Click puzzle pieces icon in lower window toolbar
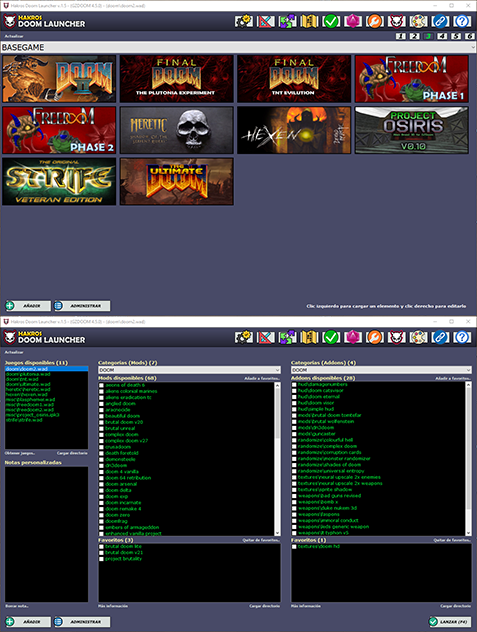The height and width of the screenshot is (632, 477). [287, 337]
